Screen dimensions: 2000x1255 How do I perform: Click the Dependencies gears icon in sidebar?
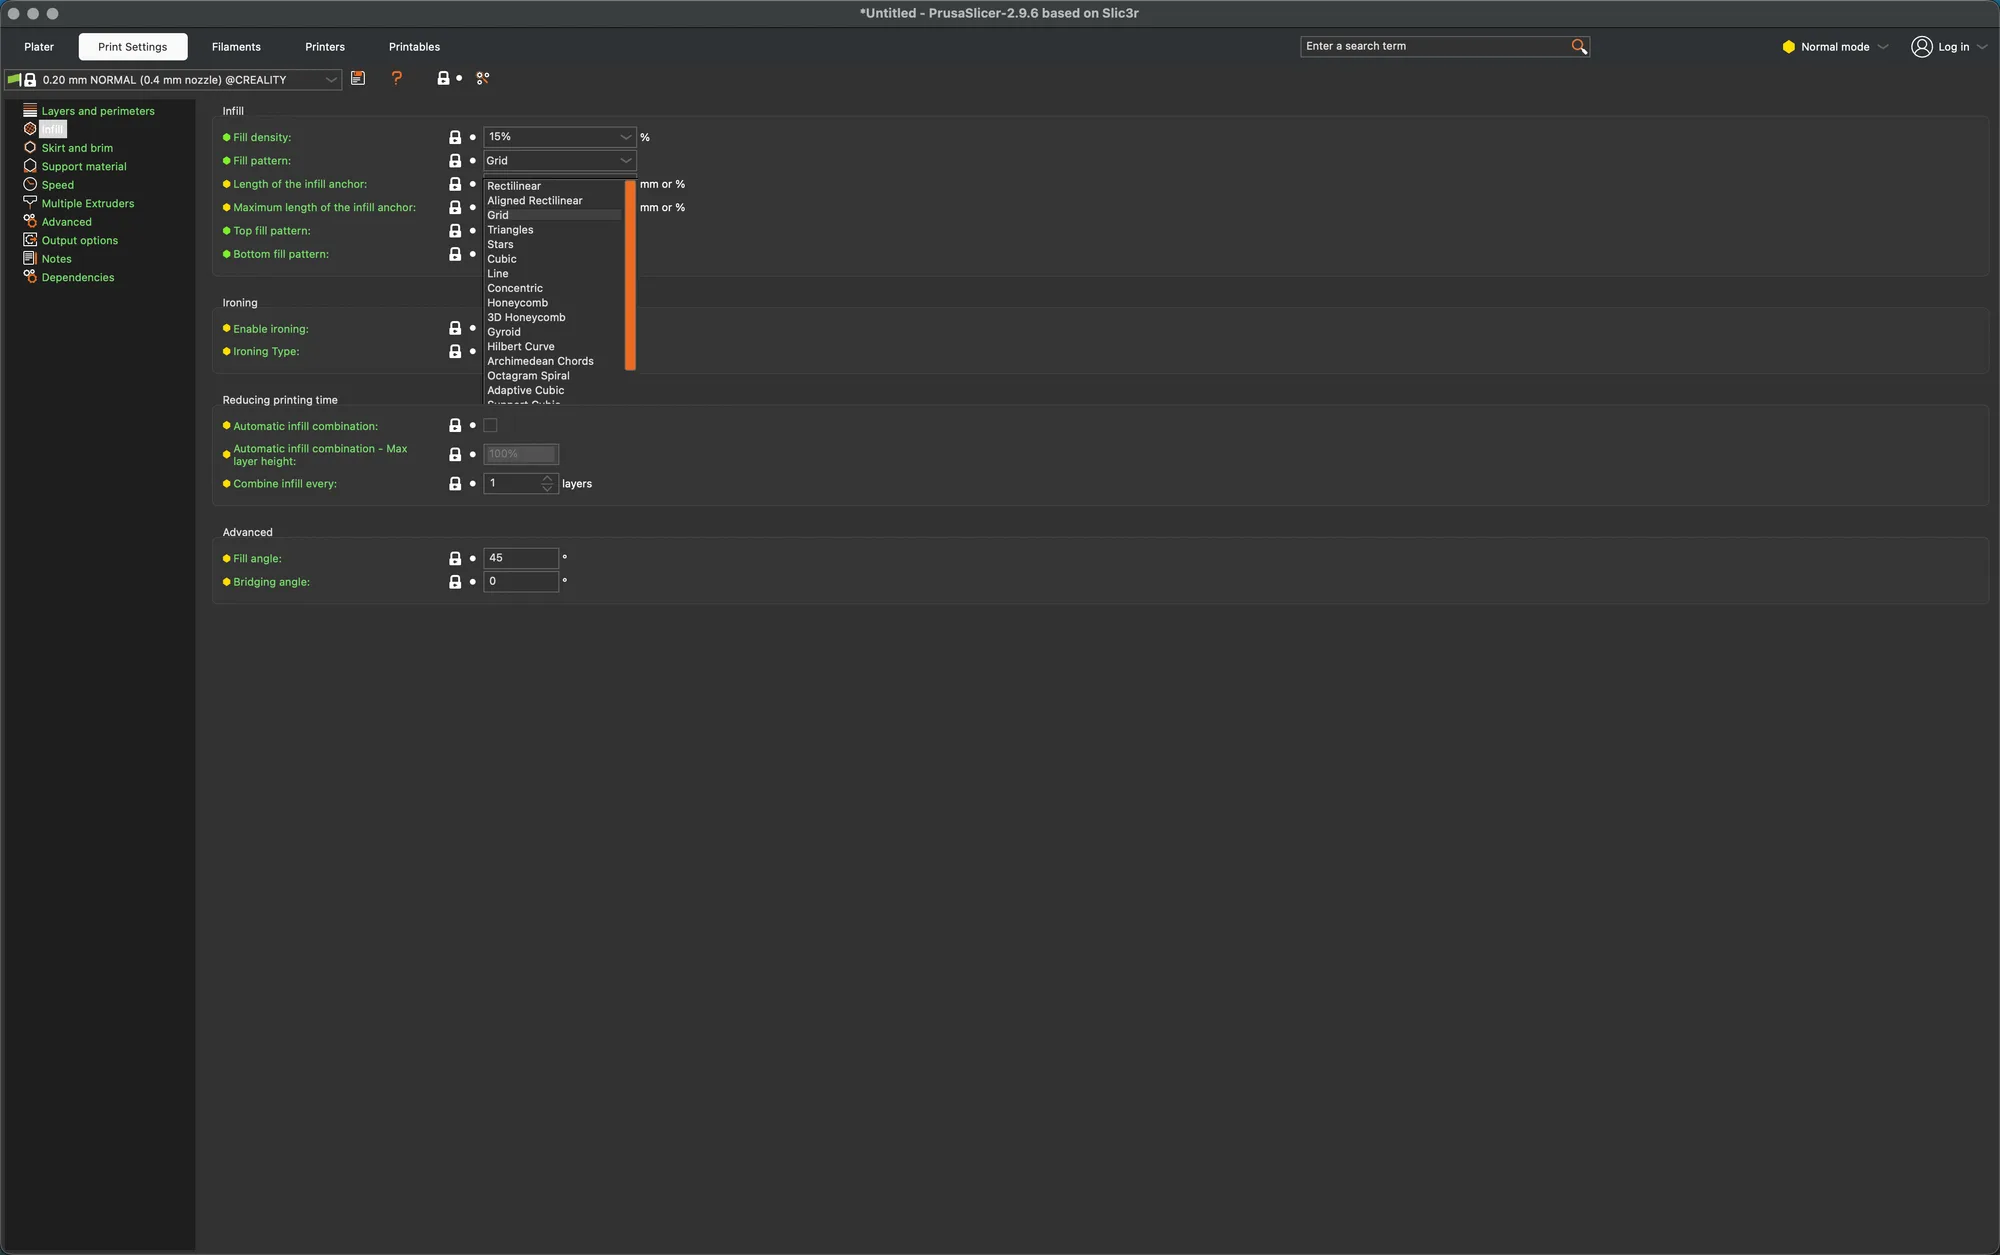pyautogui.click(x=30, y=277)
